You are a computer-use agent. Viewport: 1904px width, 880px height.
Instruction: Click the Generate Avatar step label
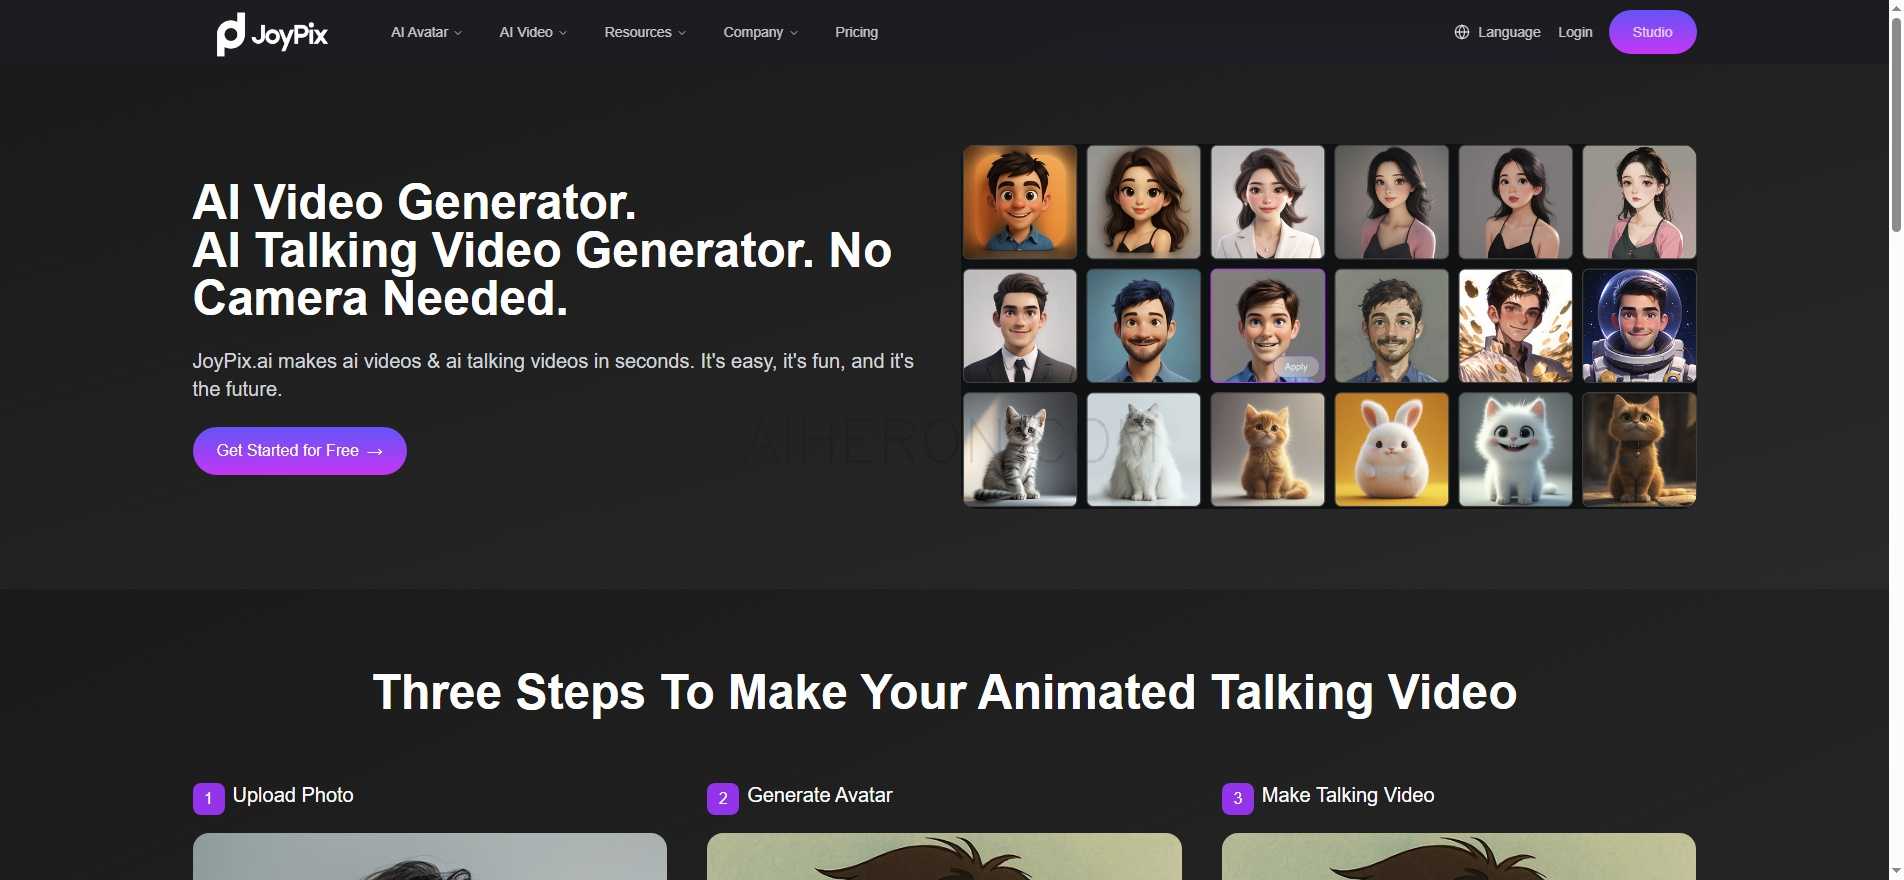pyautogui.click(x=820, y=795)
